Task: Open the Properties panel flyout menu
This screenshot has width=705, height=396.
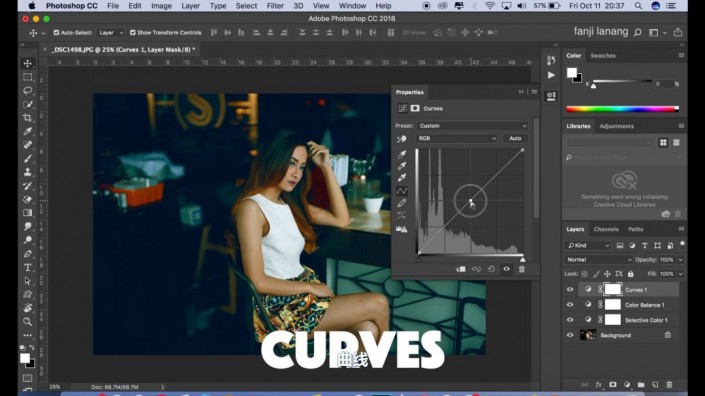Action: pyautogui.click(x=534, y=92)
